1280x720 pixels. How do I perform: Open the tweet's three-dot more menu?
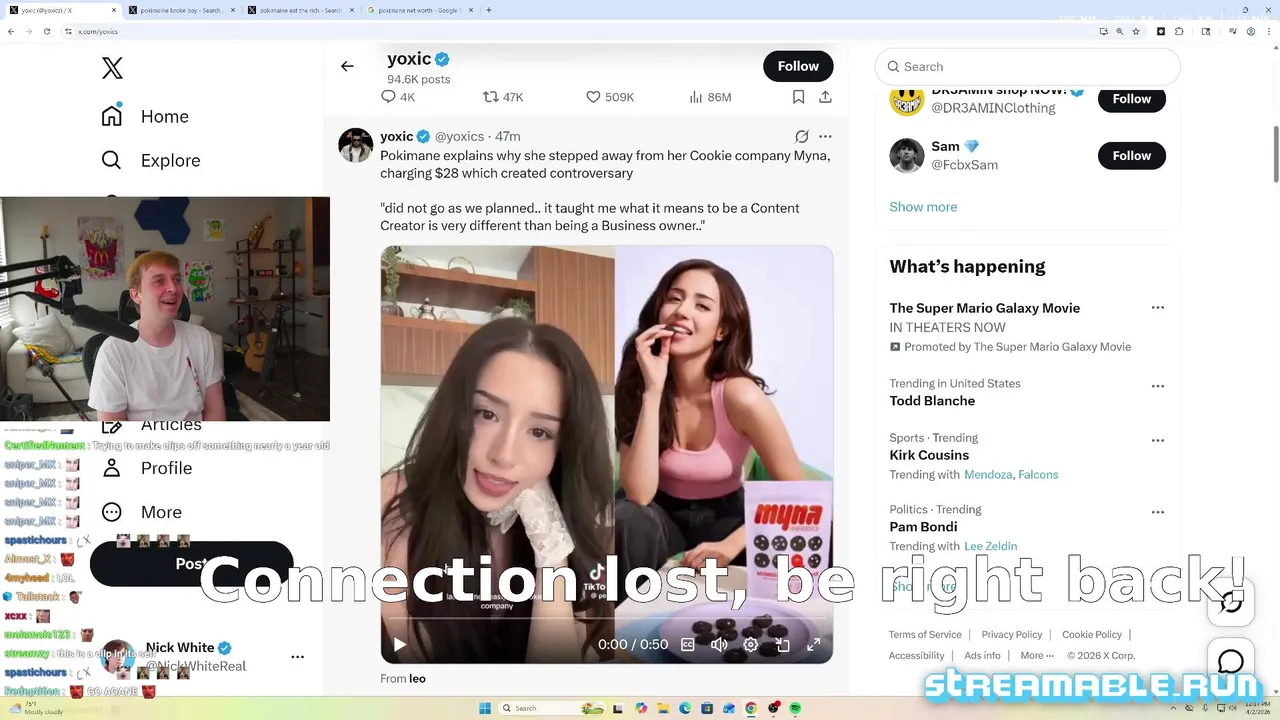[x=825, y=136]
